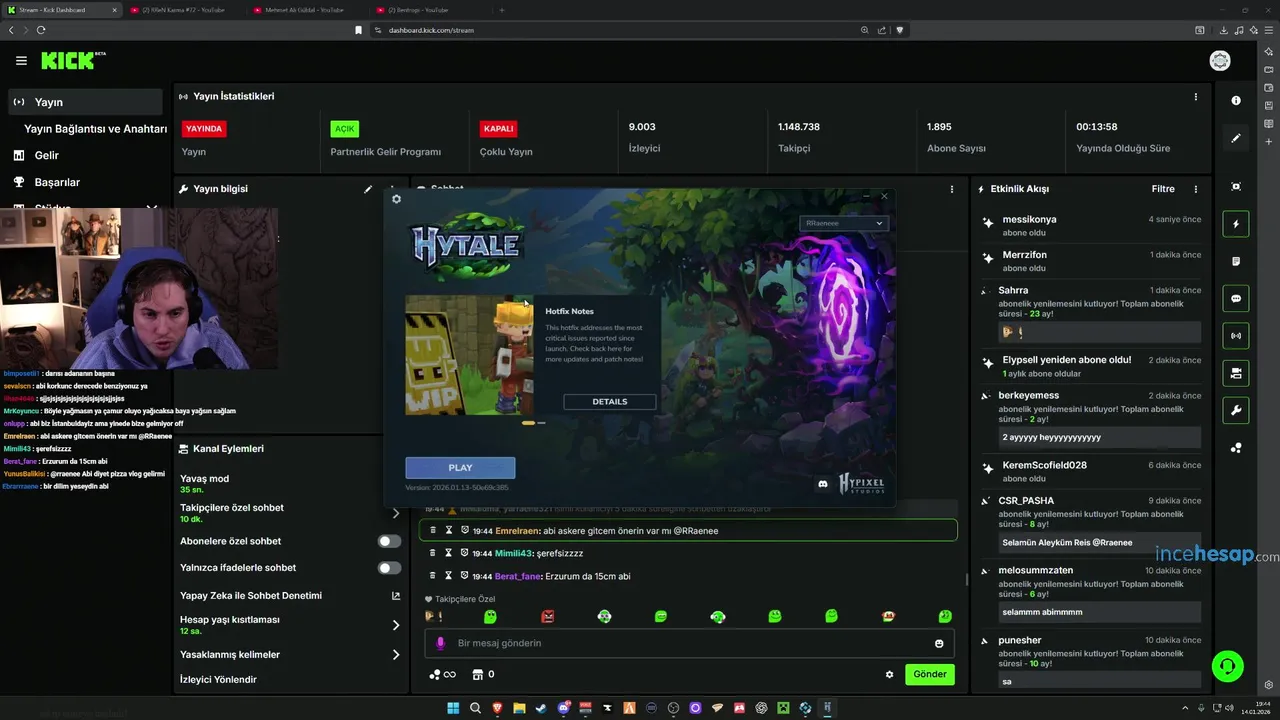The image size is (1280, 720).
Task: Open Windows Start menu
Action: coord(453,708)
